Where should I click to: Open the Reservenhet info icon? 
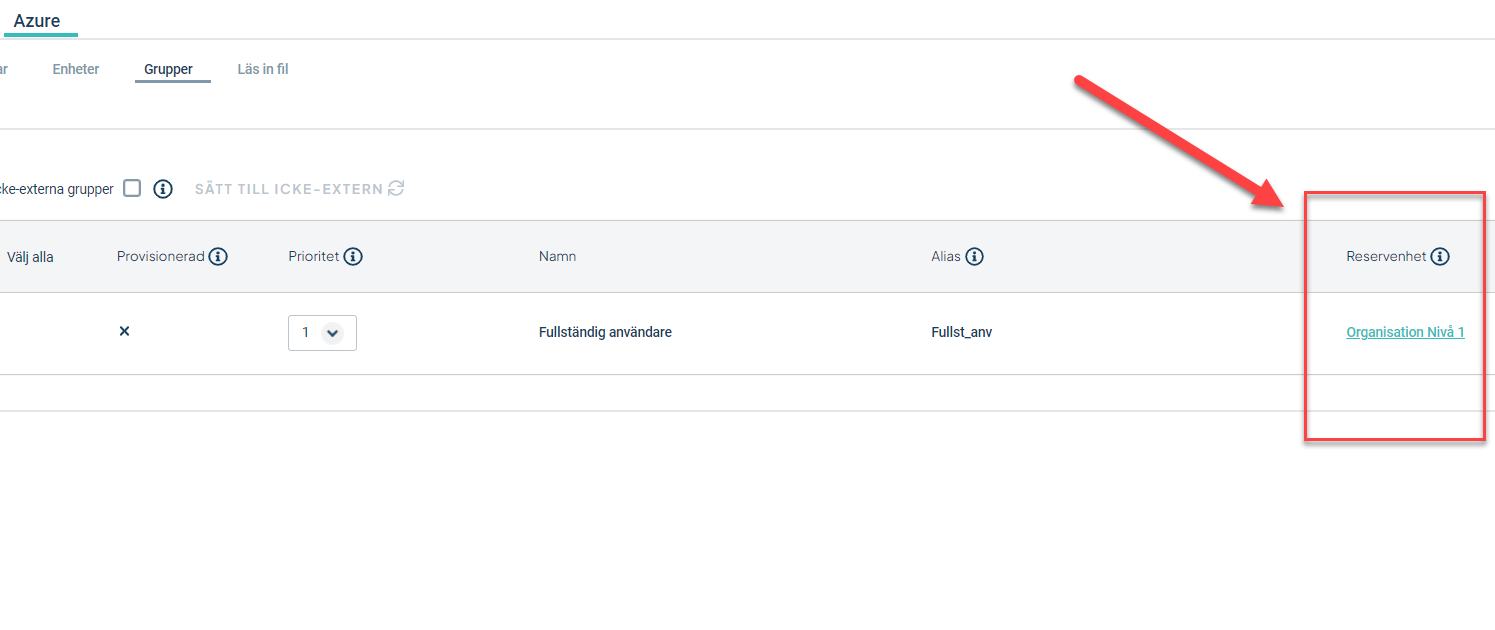pyautogui.click(x=1440, y=257)
